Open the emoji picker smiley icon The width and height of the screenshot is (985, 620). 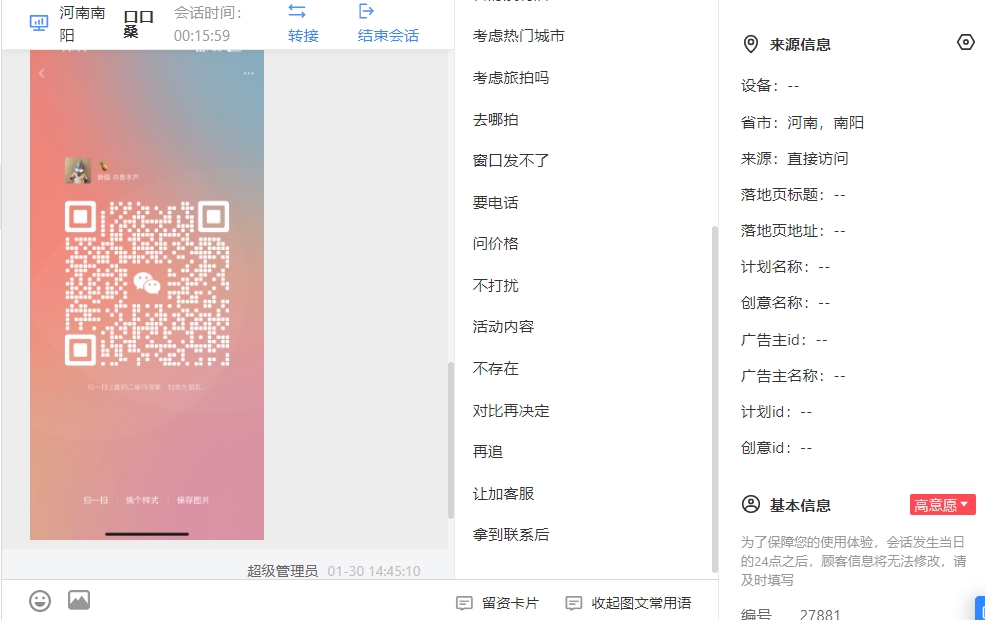[40, 601]
